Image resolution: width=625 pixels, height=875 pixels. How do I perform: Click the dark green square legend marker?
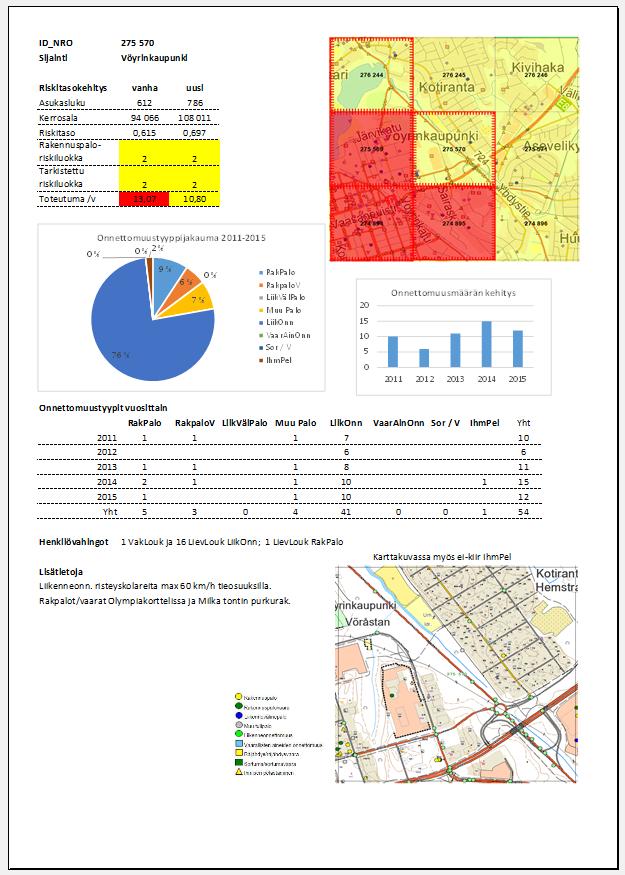[x=238, y=763]
